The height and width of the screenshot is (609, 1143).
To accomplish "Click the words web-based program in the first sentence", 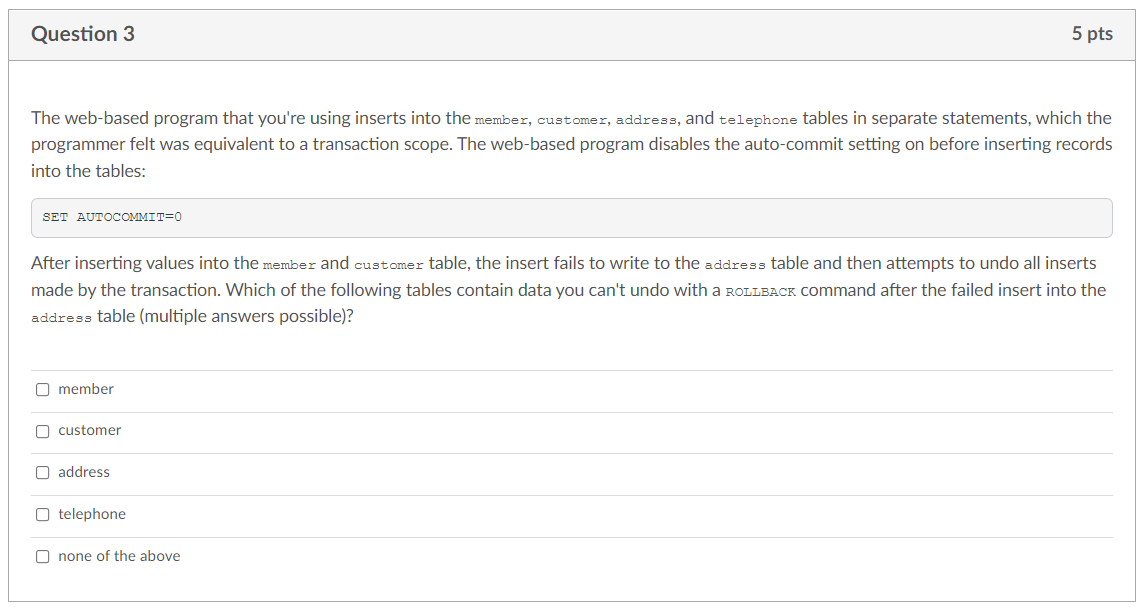I will tap(141, 118).
